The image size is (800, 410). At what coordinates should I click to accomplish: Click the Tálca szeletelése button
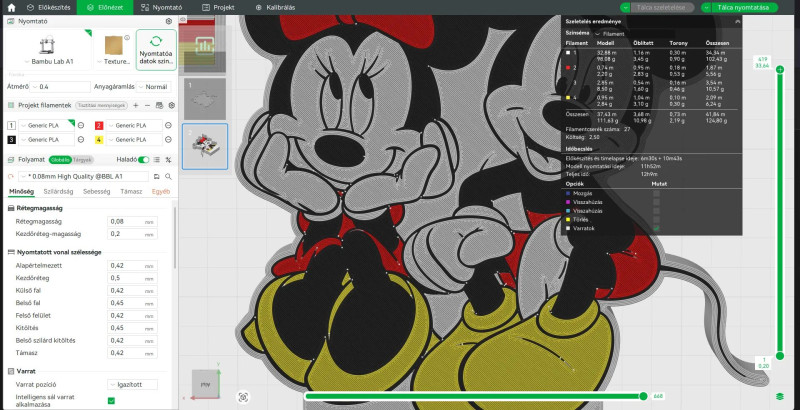click(x=661, y=8)
